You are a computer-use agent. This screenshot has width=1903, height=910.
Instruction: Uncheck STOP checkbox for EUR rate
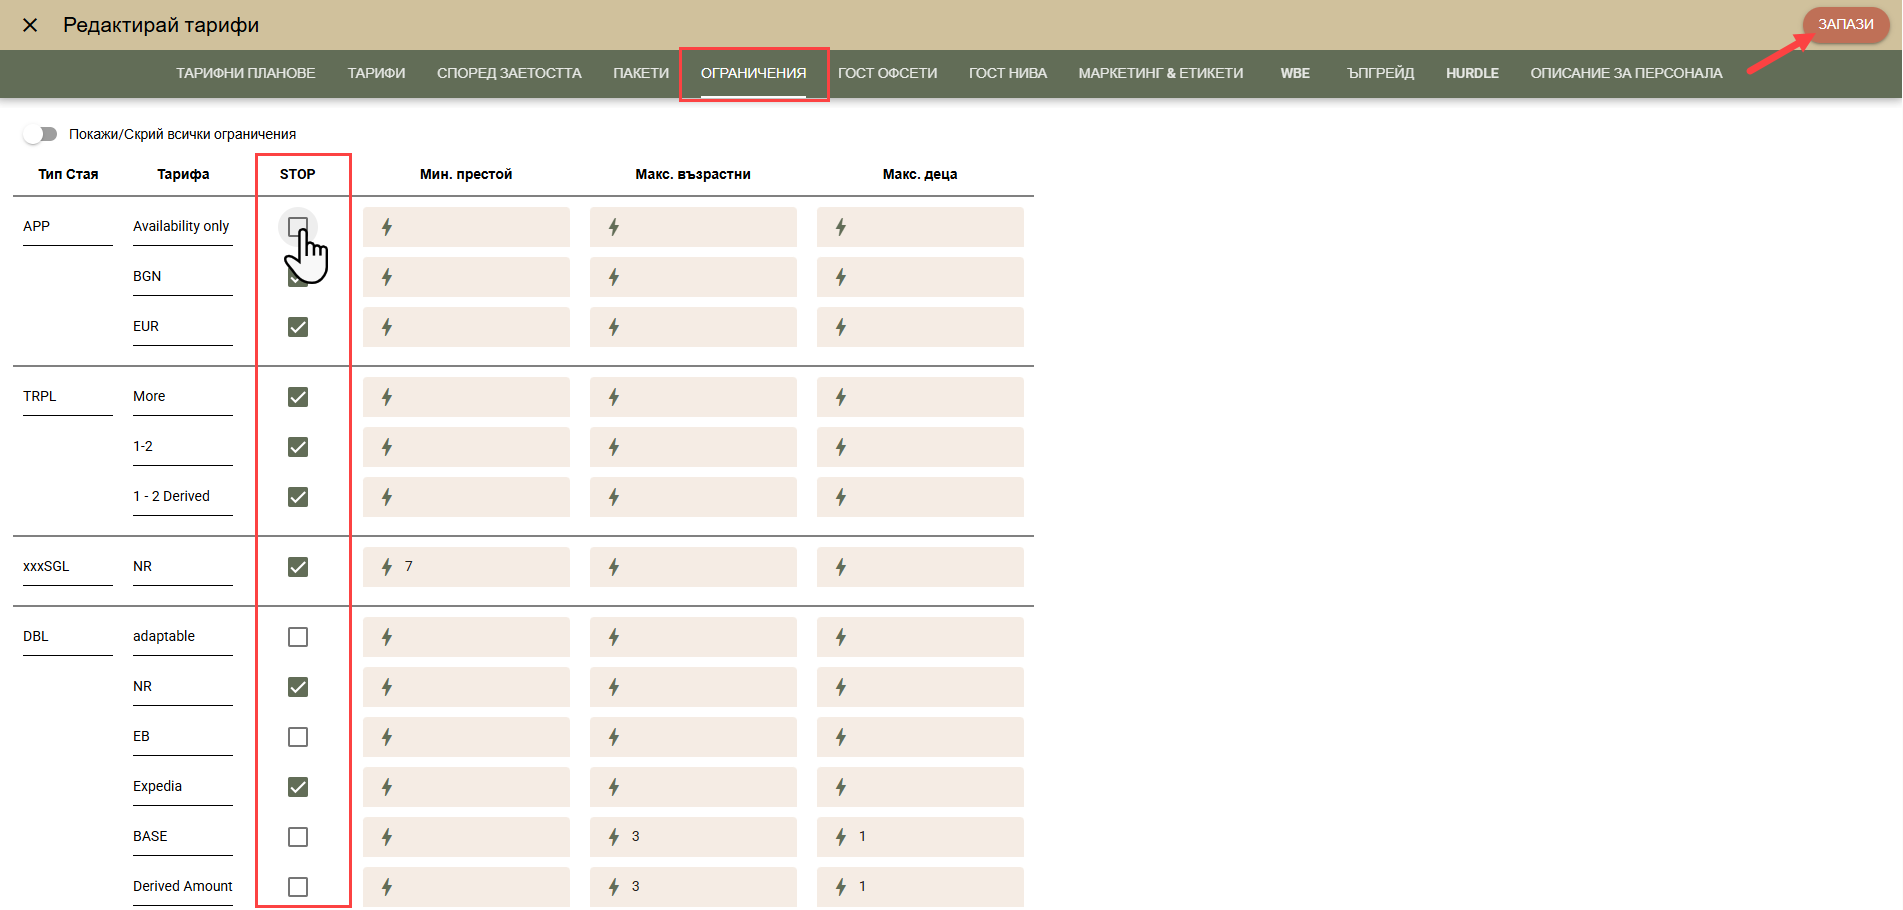point(298,327)
